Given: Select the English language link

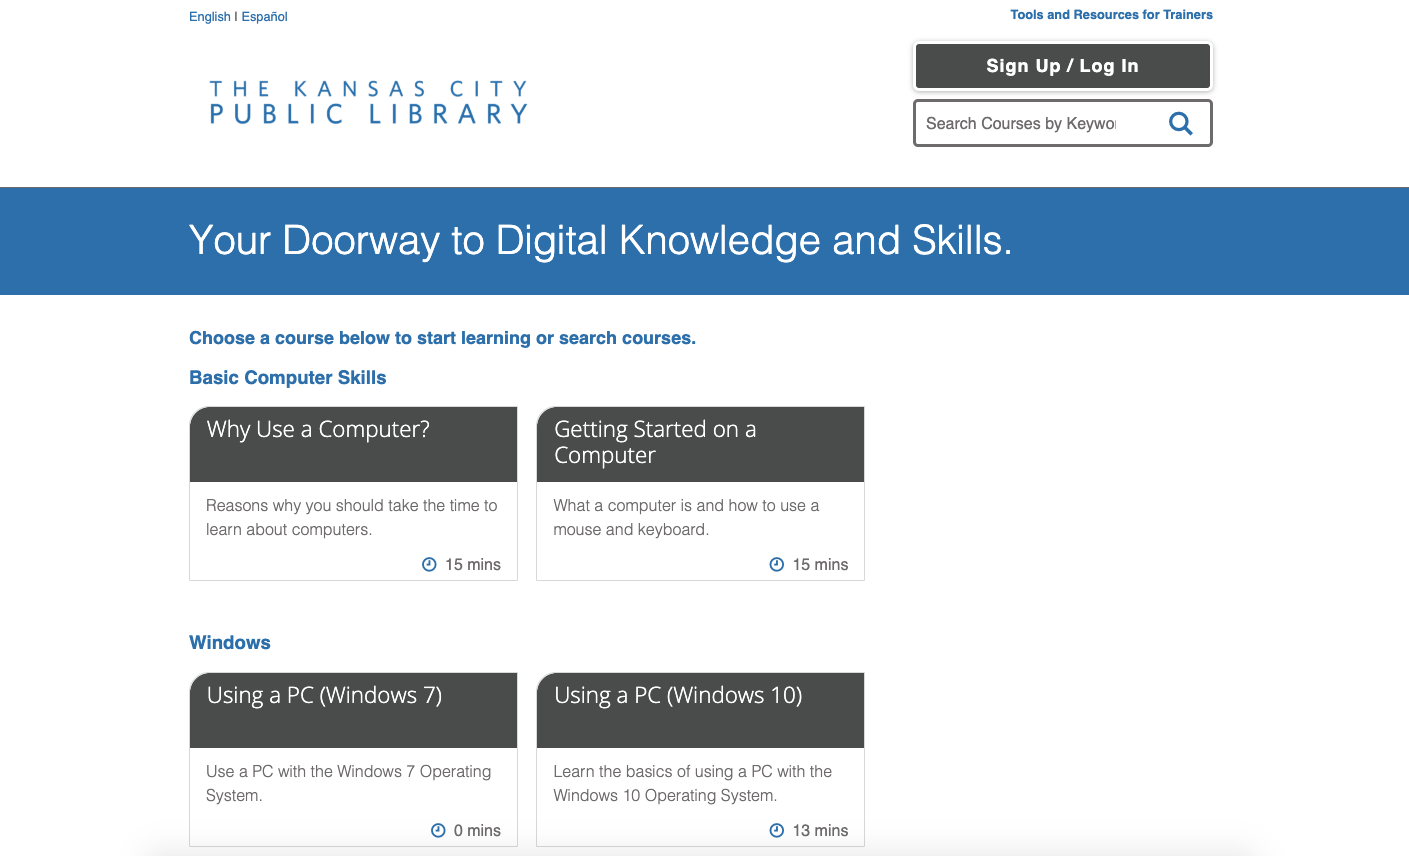Looking at the screenshot, I should tap(209, 17).
